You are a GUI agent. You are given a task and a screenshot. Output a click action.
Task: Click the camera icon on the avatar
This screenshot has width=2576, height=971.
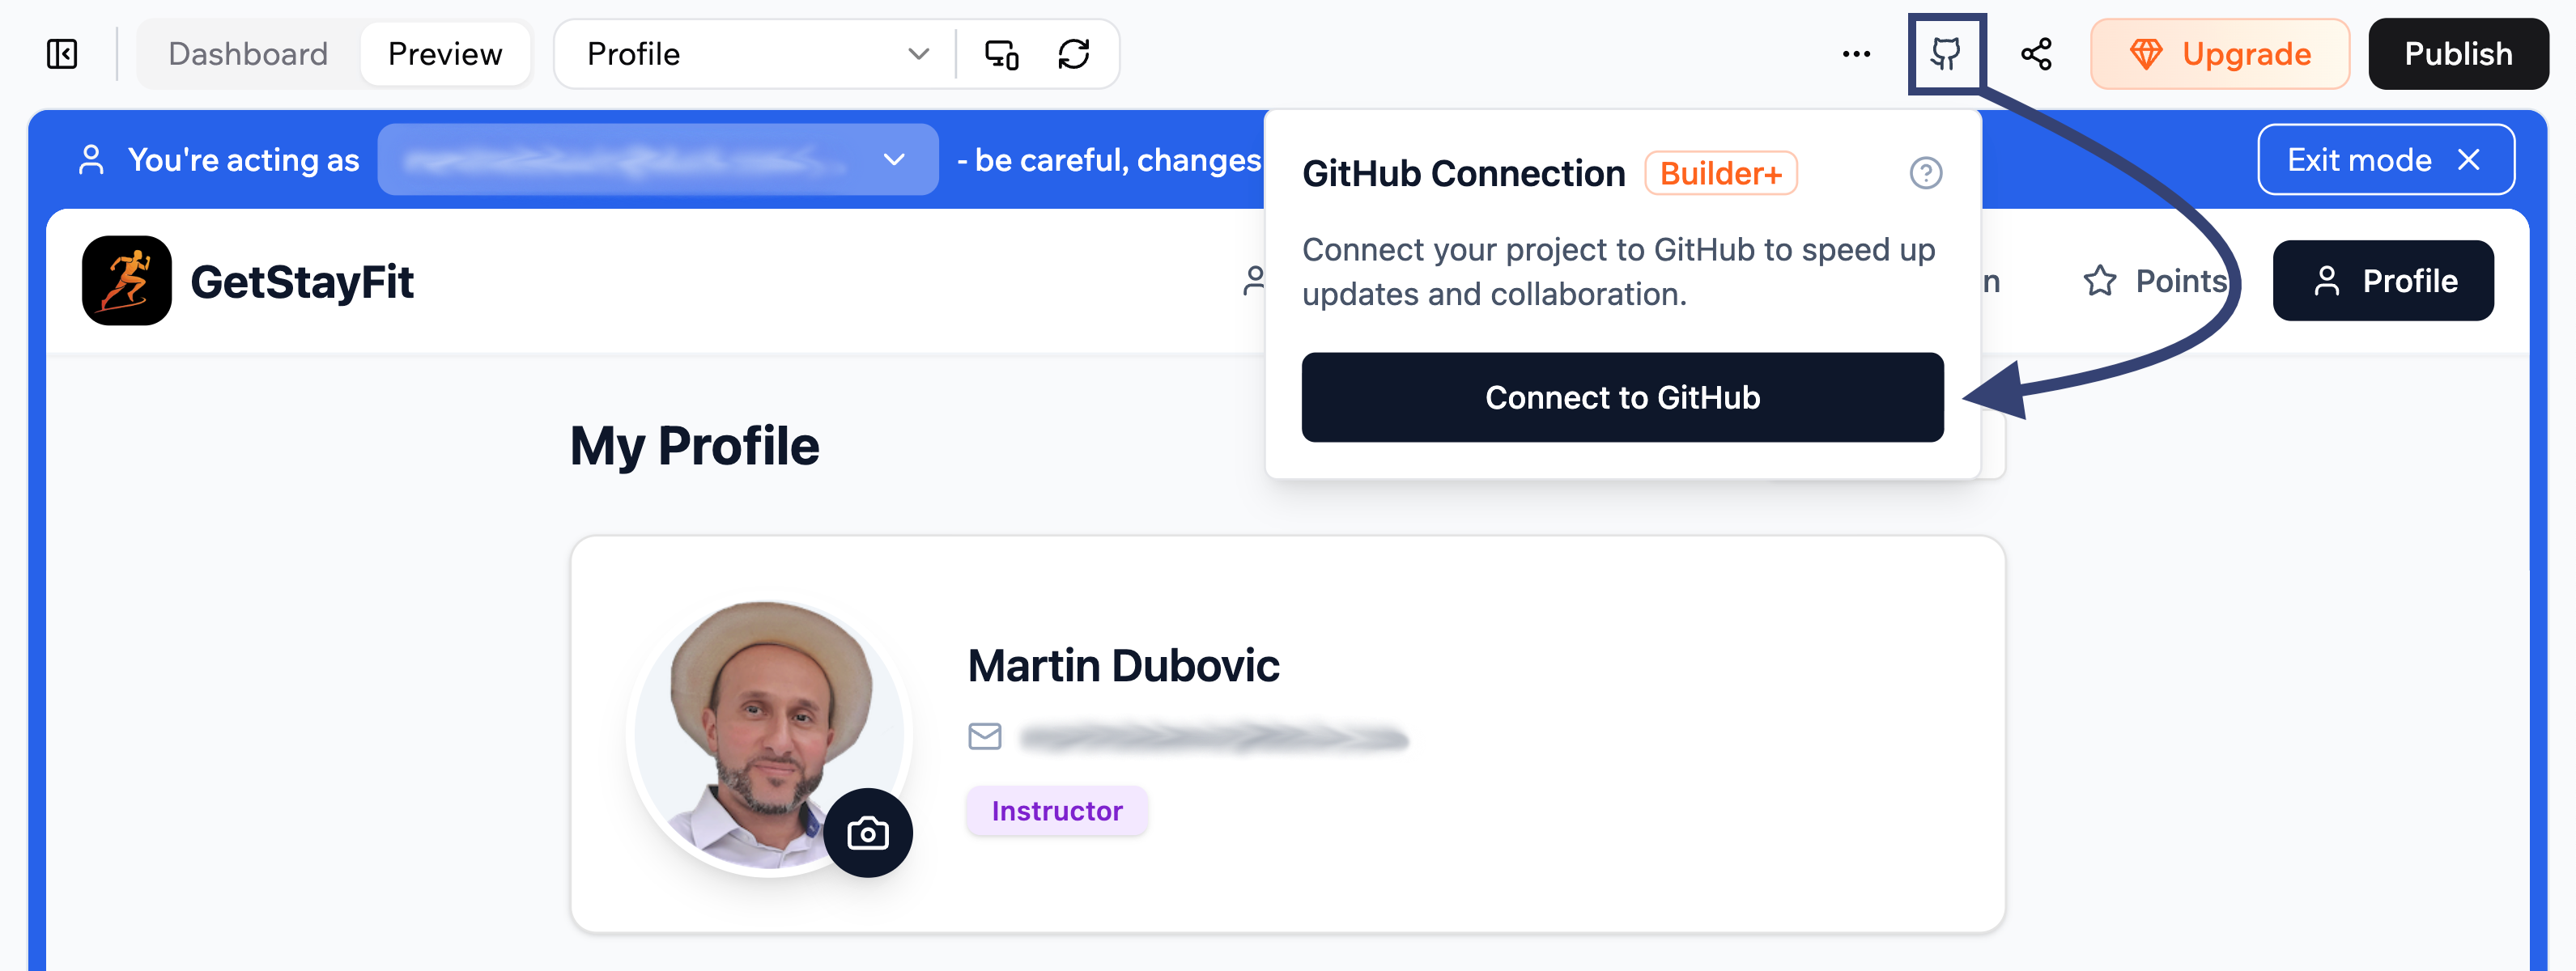[x=868, y=831]
